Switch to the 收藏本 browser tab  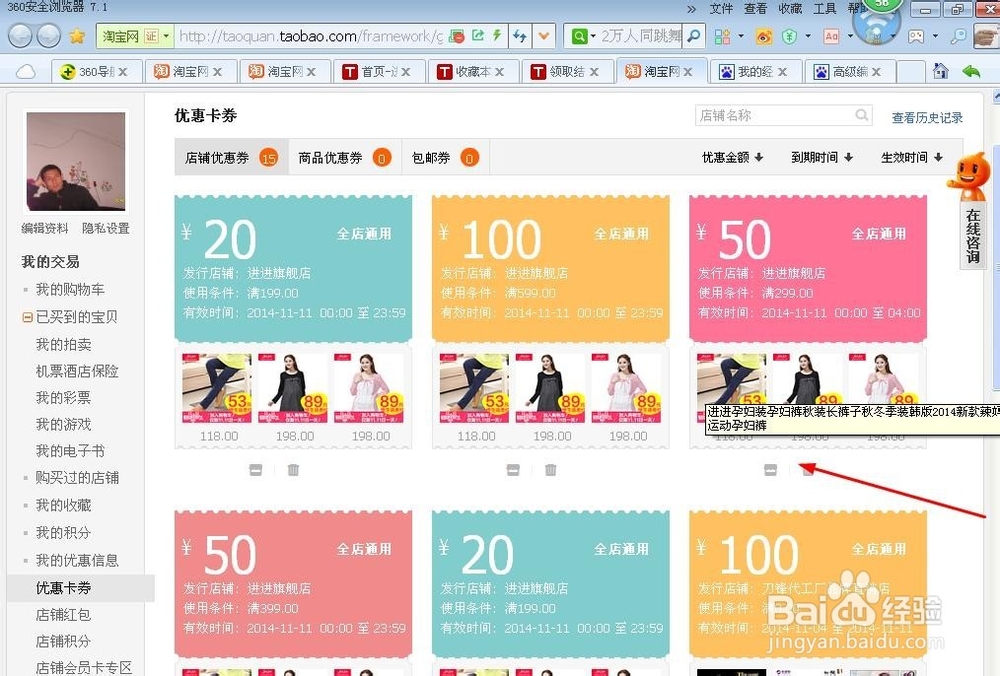click(471, 71)
